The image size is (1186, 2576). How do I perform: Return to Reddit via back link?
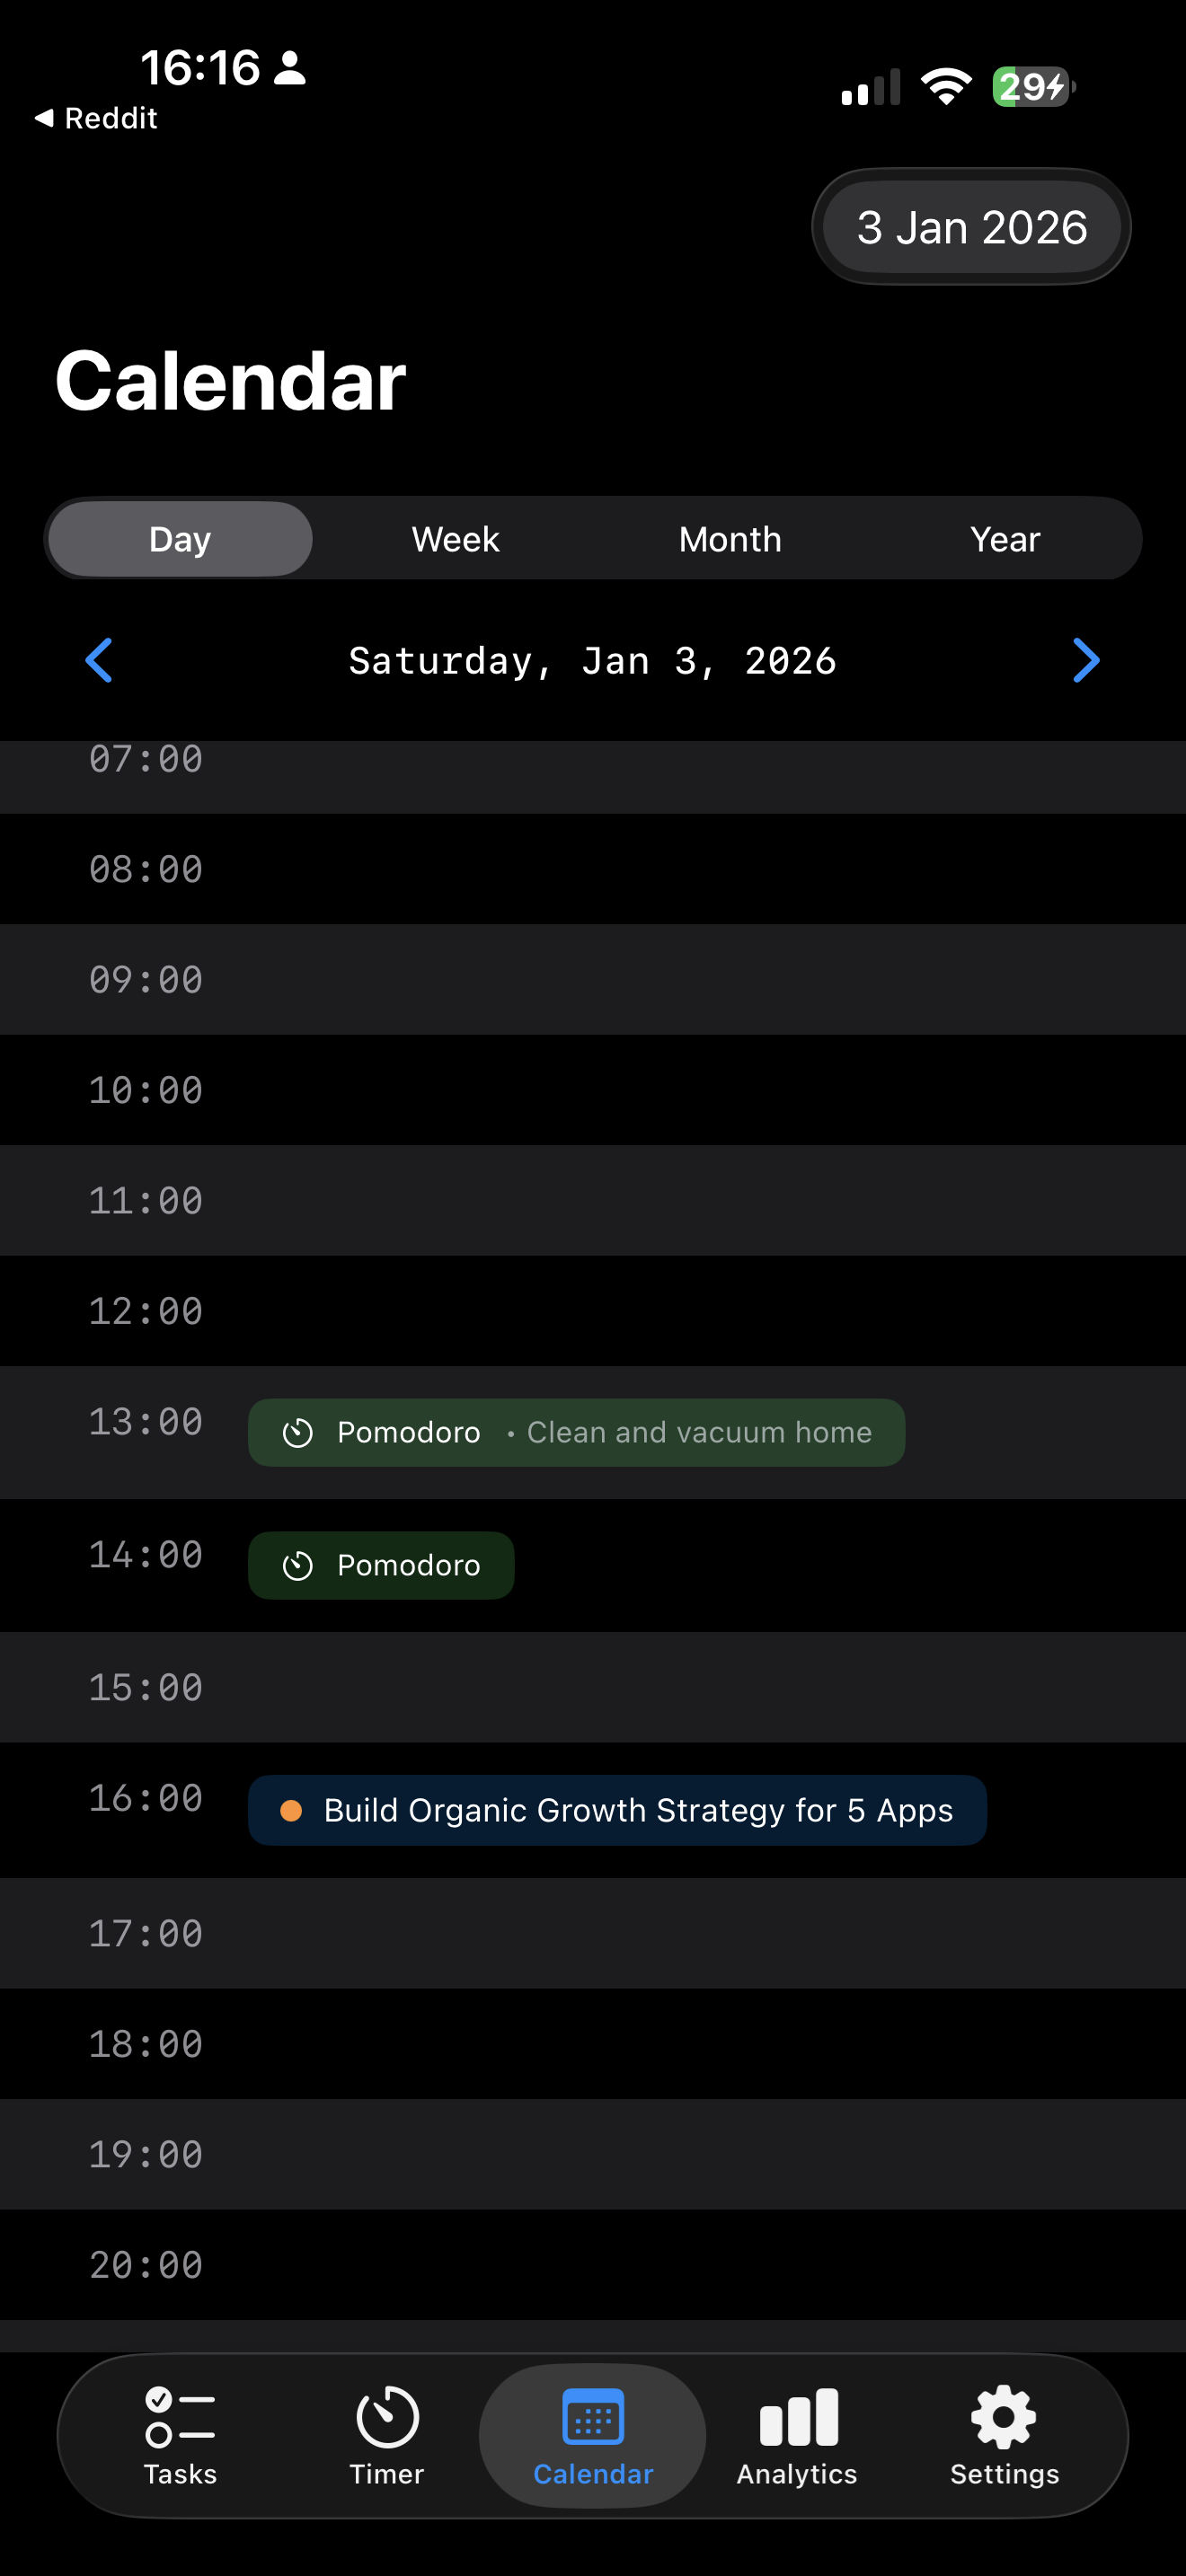coord(97,117)
